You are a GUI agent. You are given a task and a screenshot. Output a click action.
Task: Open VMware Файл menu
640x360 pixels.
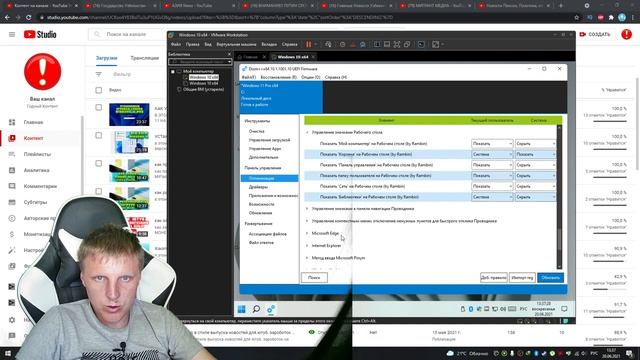click(176, 44)
